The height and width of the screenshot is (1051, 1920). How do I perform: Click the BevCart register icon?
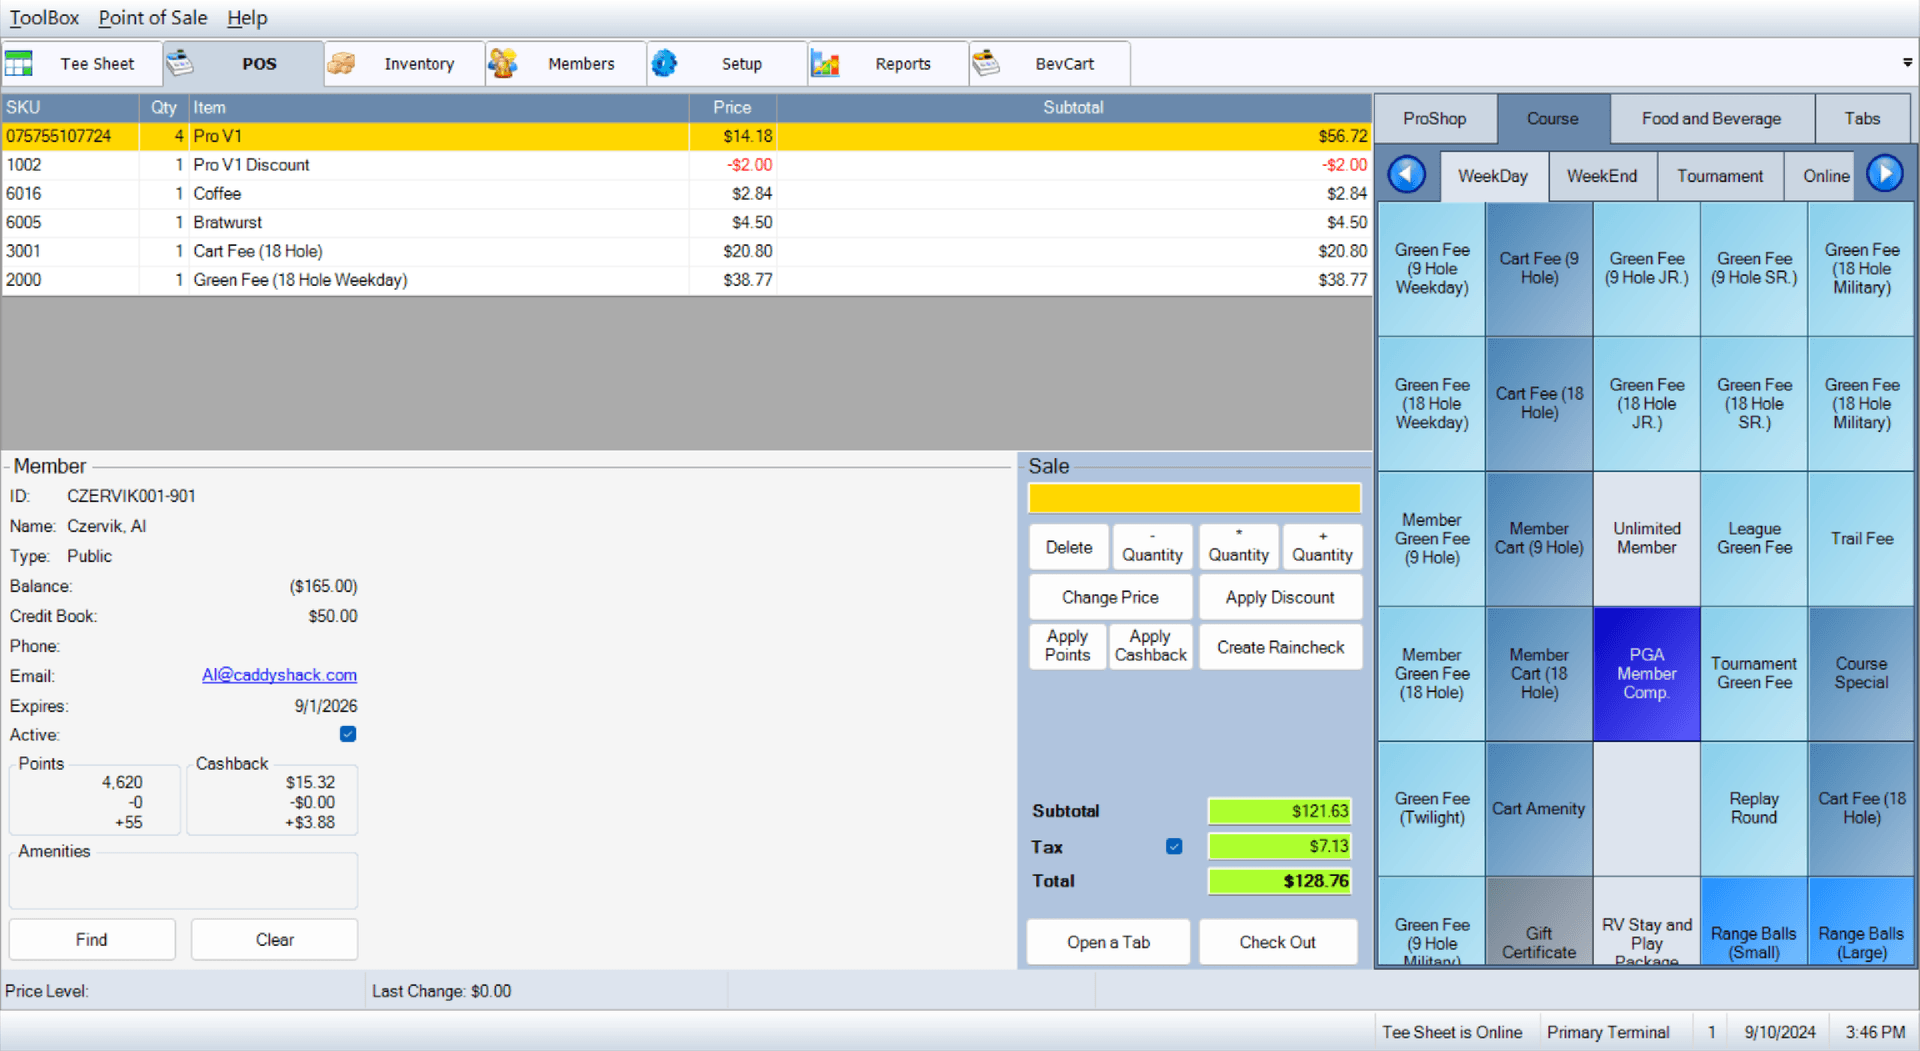pyautogui.click(x=986, y=64)
